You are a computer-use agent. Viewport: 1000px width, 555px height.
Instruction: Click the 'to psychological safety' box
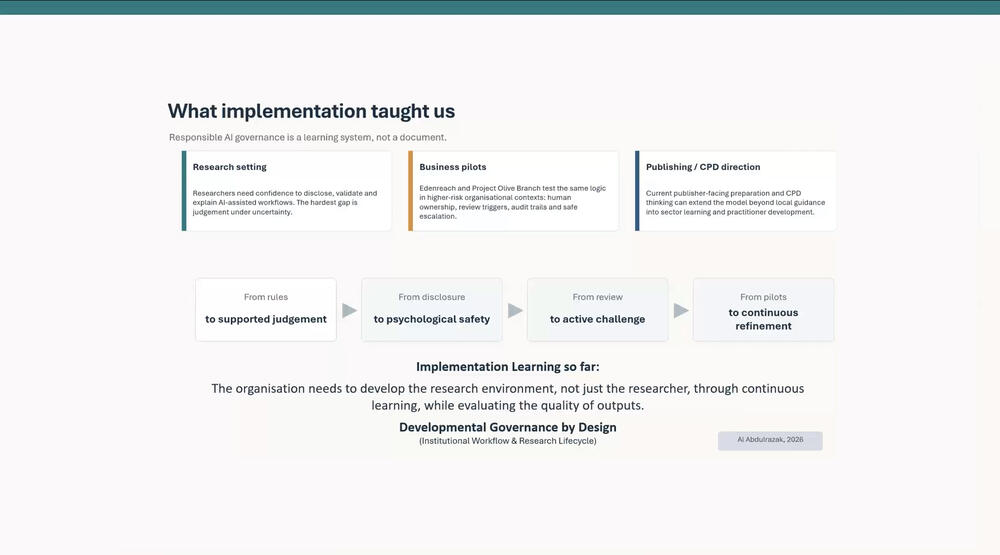click(432, 309)
